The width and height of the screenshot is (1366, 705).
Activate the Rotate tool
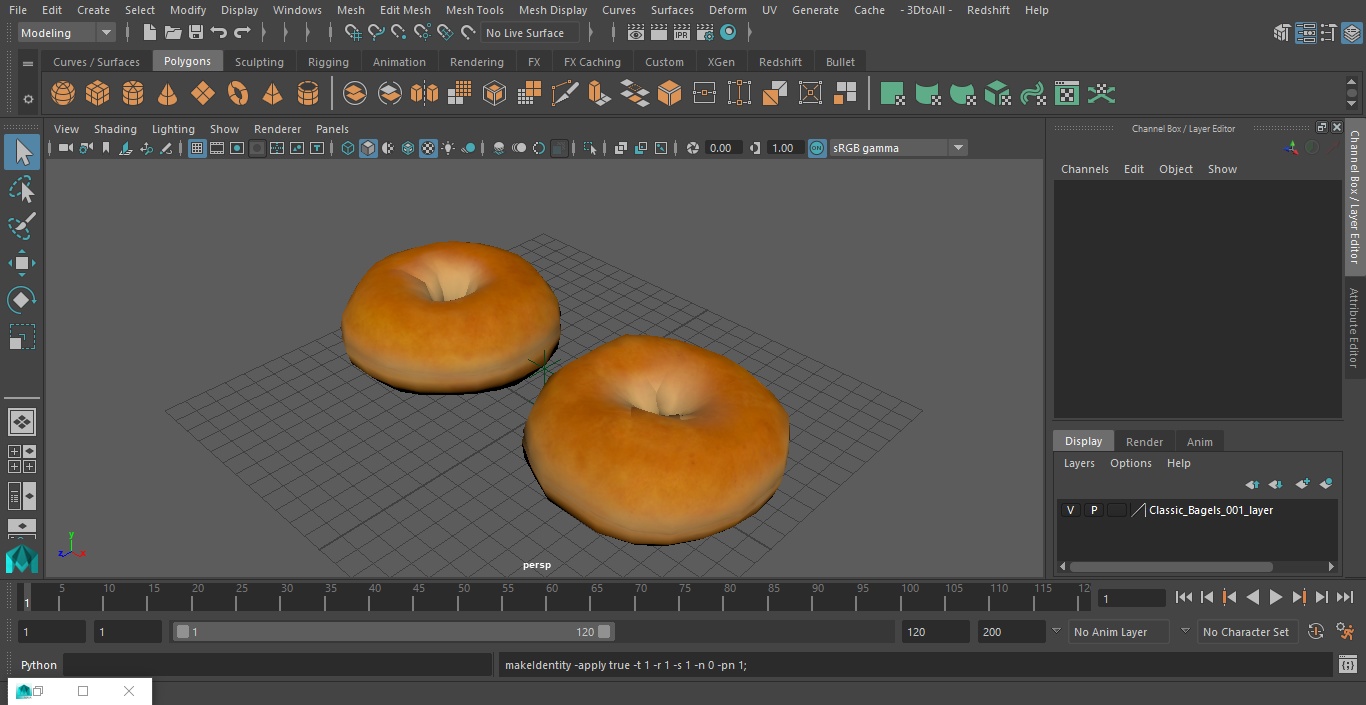point(22,300)
